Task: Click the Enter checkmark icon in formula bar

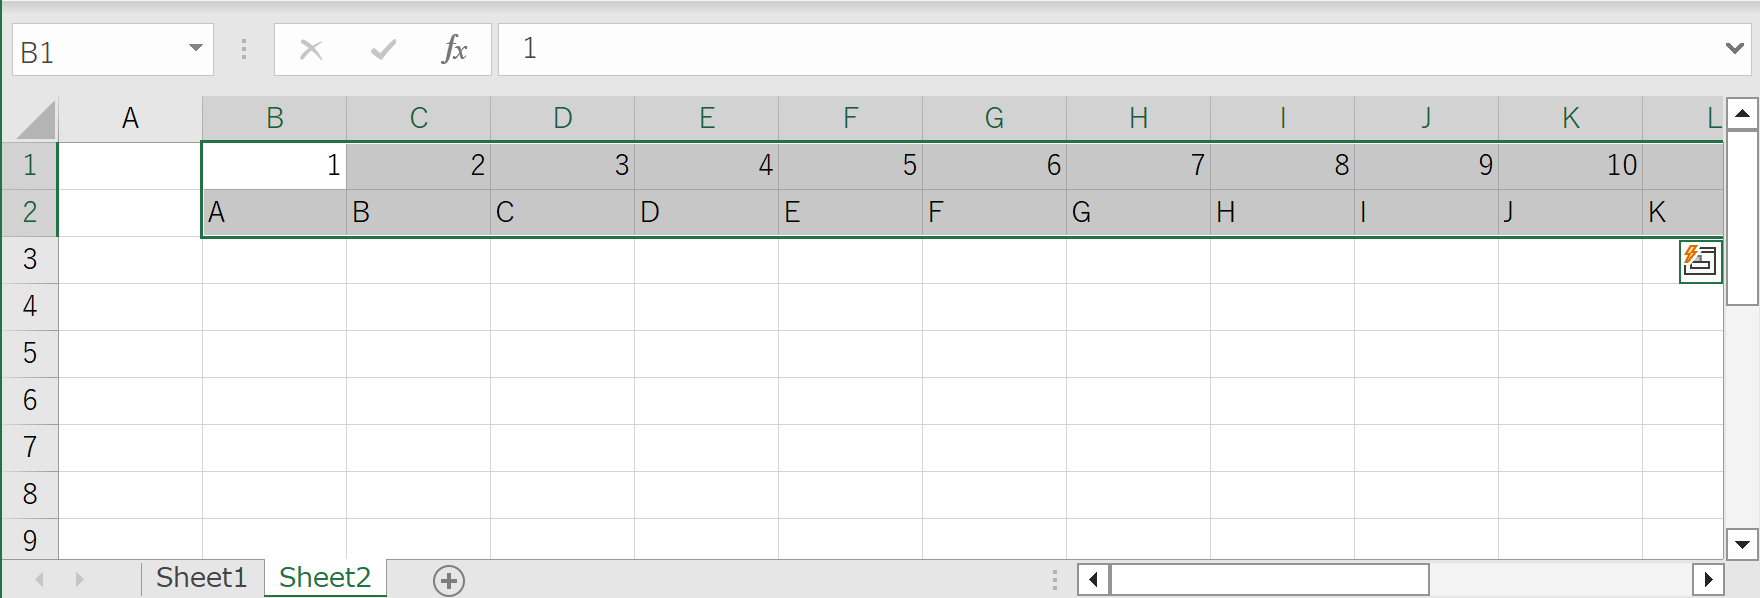Action: click(x=383, y=49)
